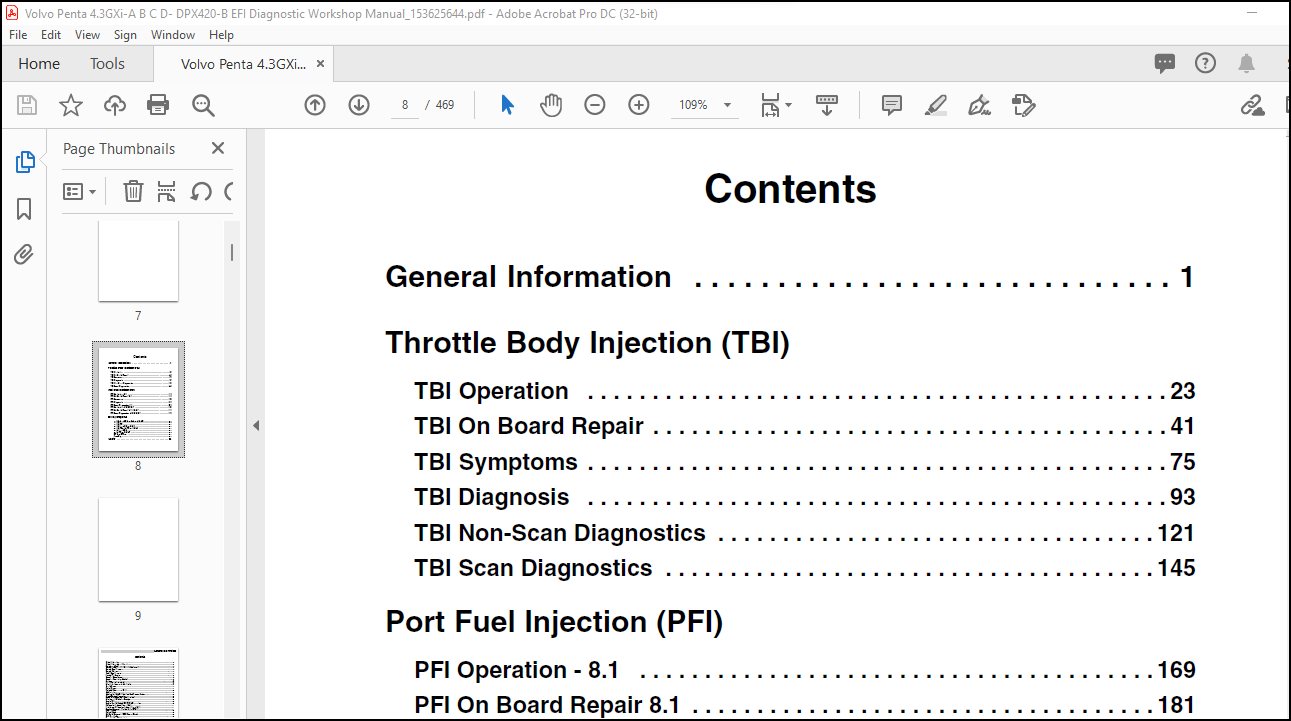Add the document to starred files
This screenshot has width=1291, height=721.
click(71, 105)
